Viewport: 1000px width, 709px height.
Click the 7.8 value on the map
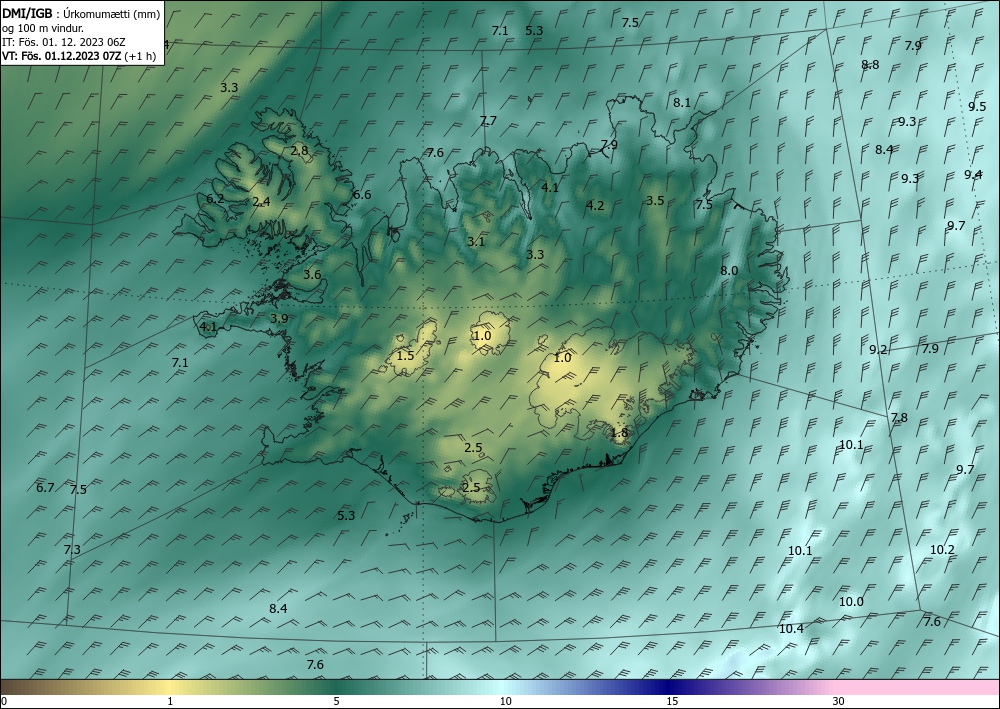click(x=899, y=418)
